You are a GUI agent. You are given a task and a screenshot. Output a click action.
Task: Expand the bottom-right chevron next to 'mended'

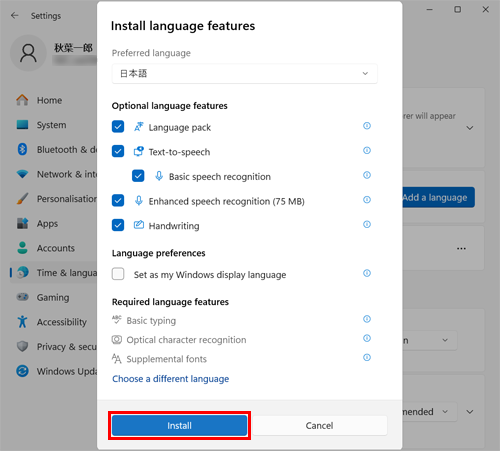(x=470, y=412)
